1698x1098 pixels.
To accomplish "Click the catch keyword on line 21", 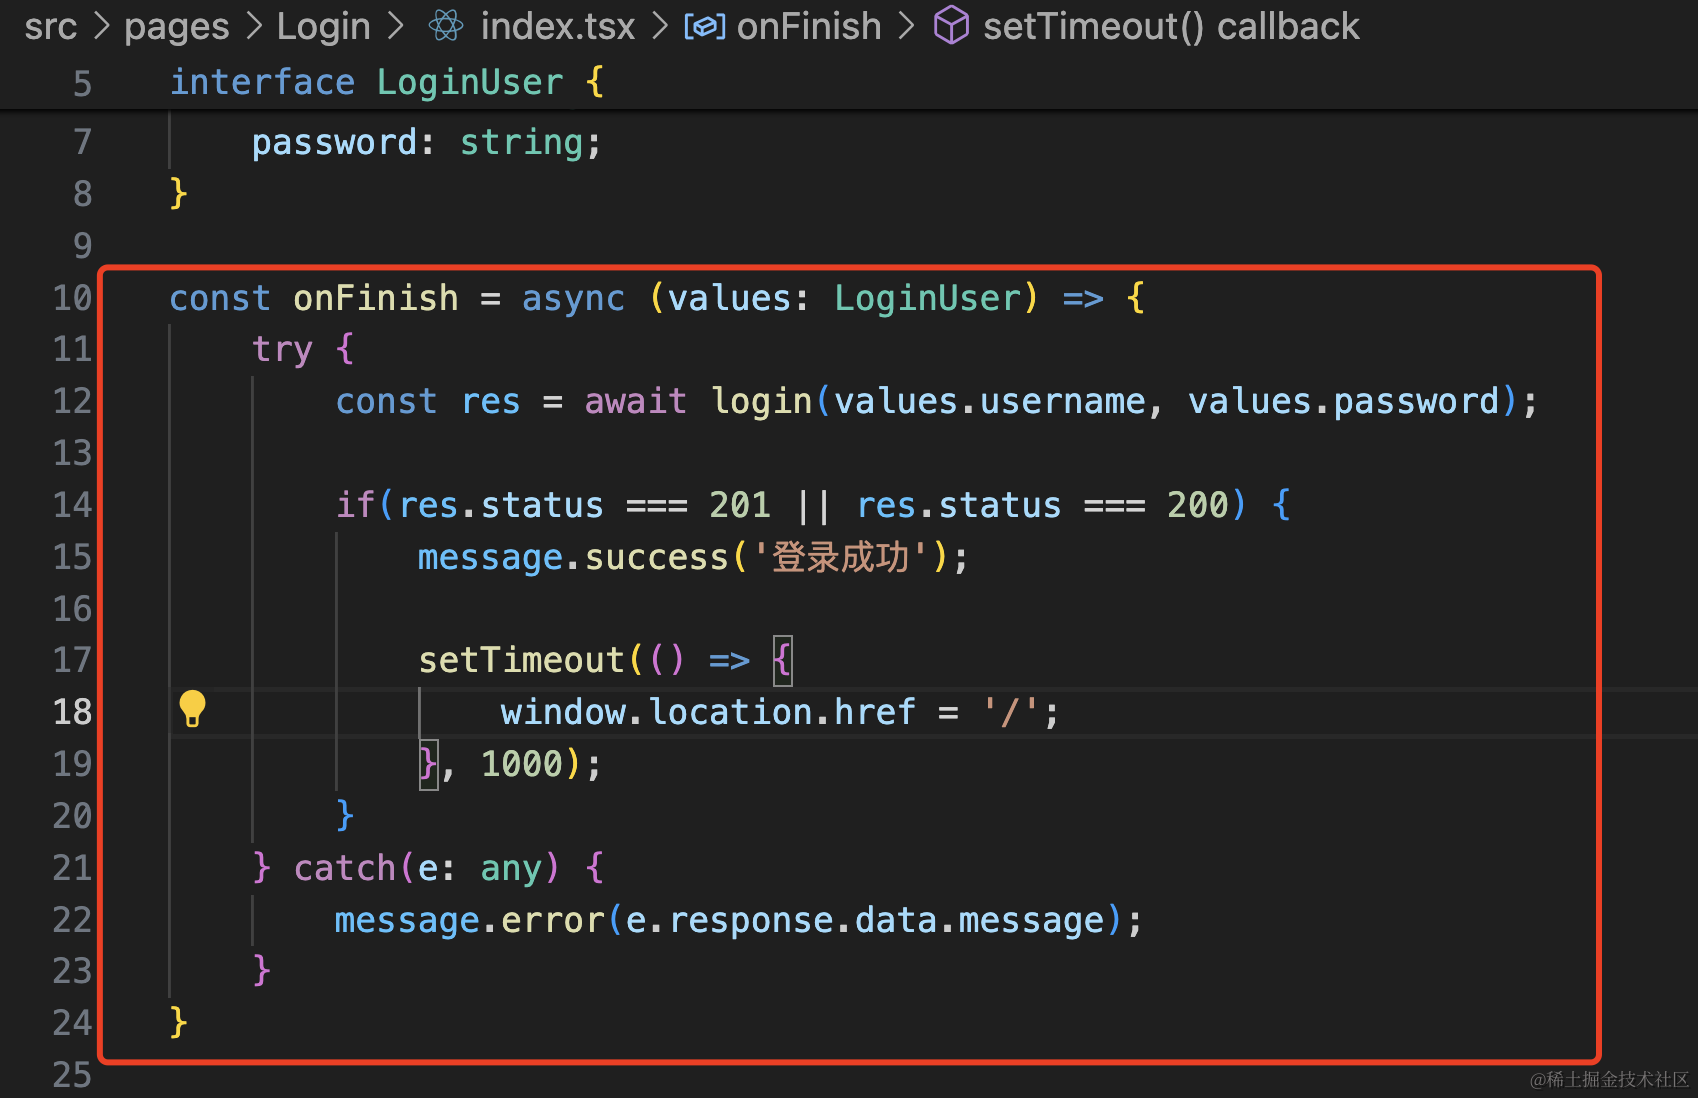I will pos(344,868).
